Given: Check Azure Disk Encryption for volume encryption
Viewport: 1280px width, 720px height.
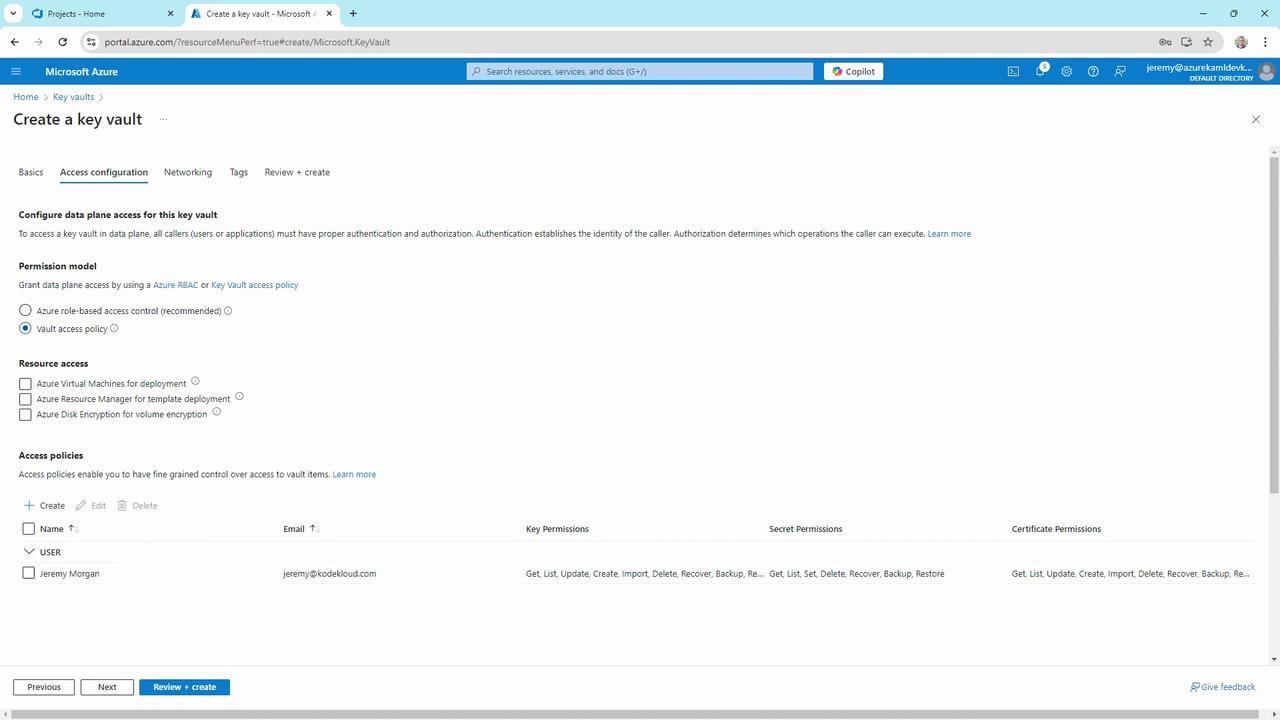Looking at the screenshot, I should 26,414.
